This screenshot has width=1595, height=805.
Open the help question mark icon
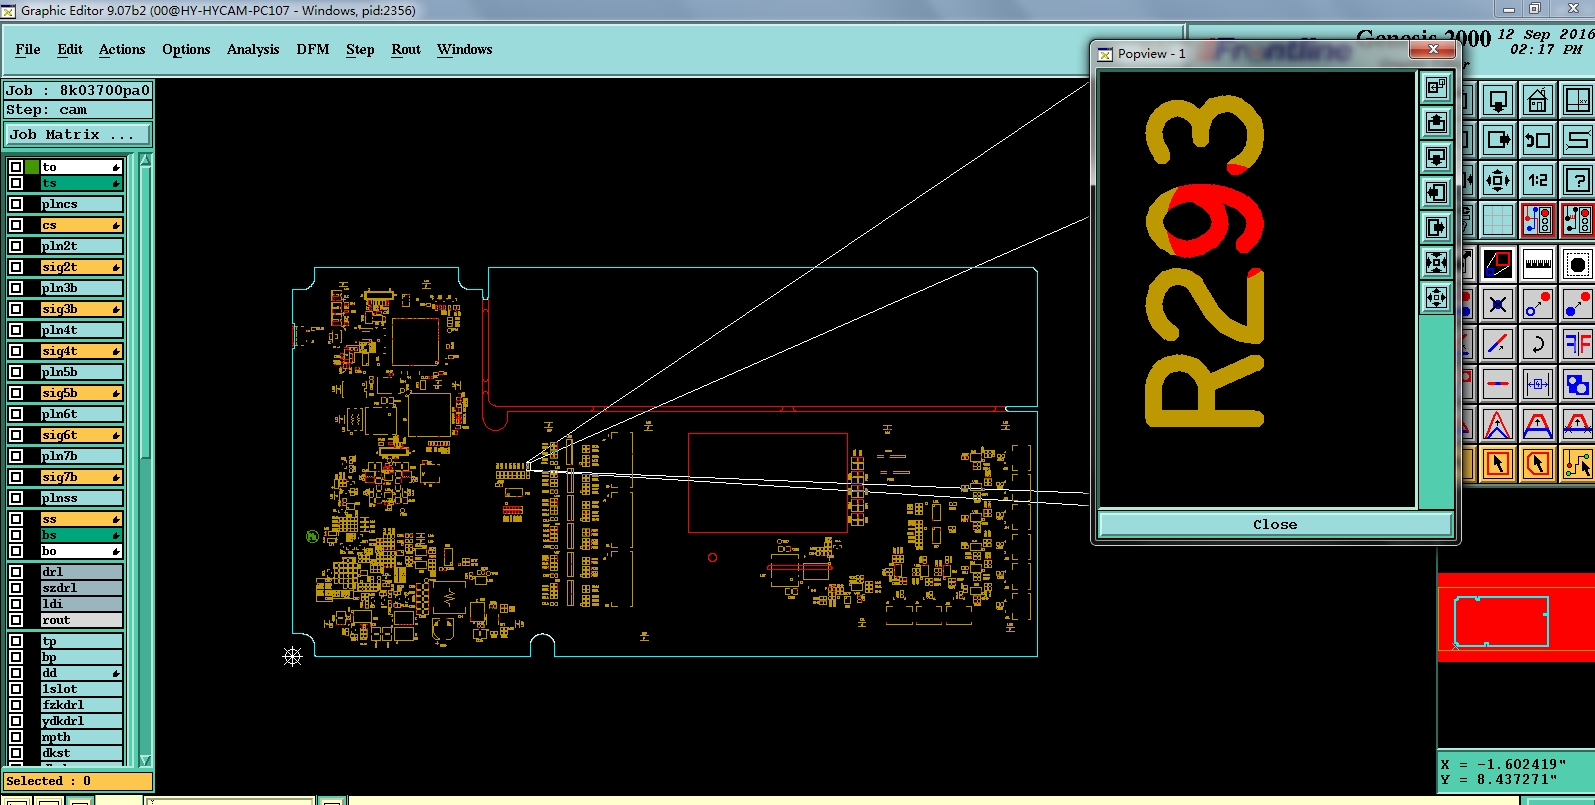1577,180
